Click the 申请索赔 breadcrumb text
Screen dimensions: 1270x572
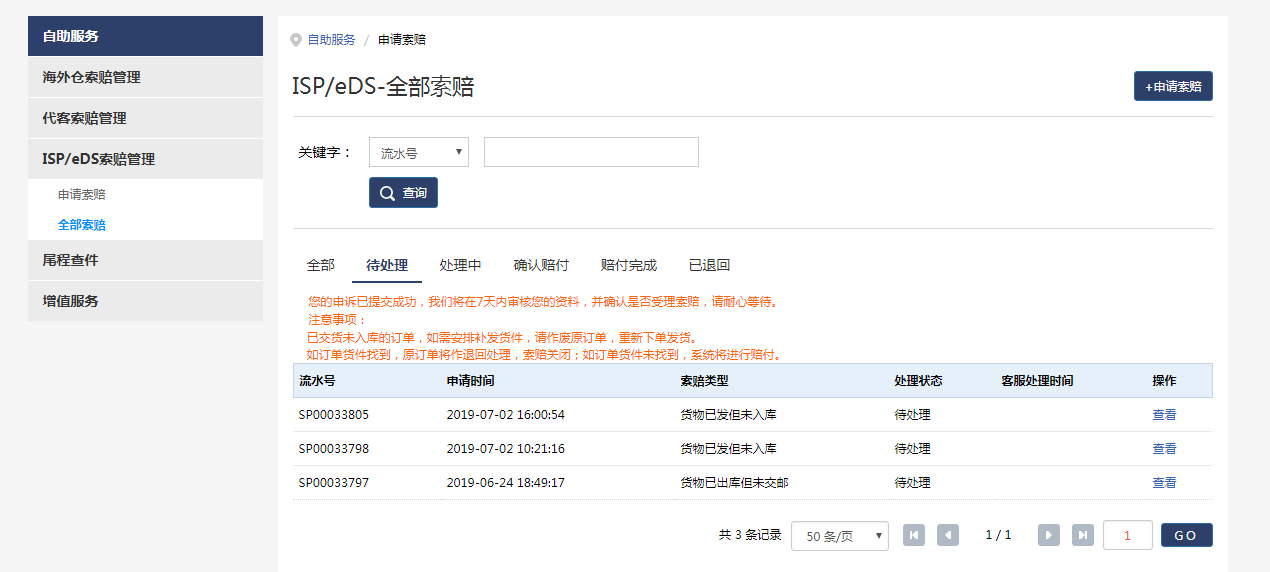pos(402,40)
